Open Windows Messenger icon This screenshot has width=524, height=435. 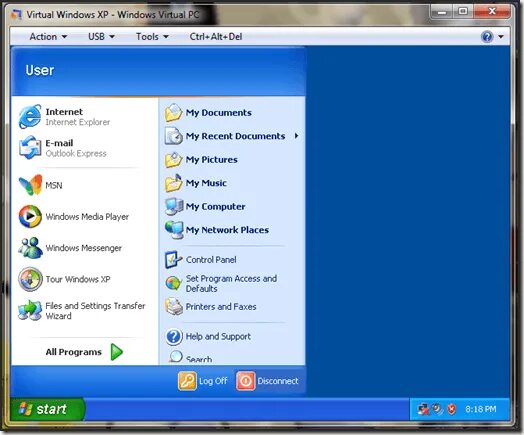[30, 248]
